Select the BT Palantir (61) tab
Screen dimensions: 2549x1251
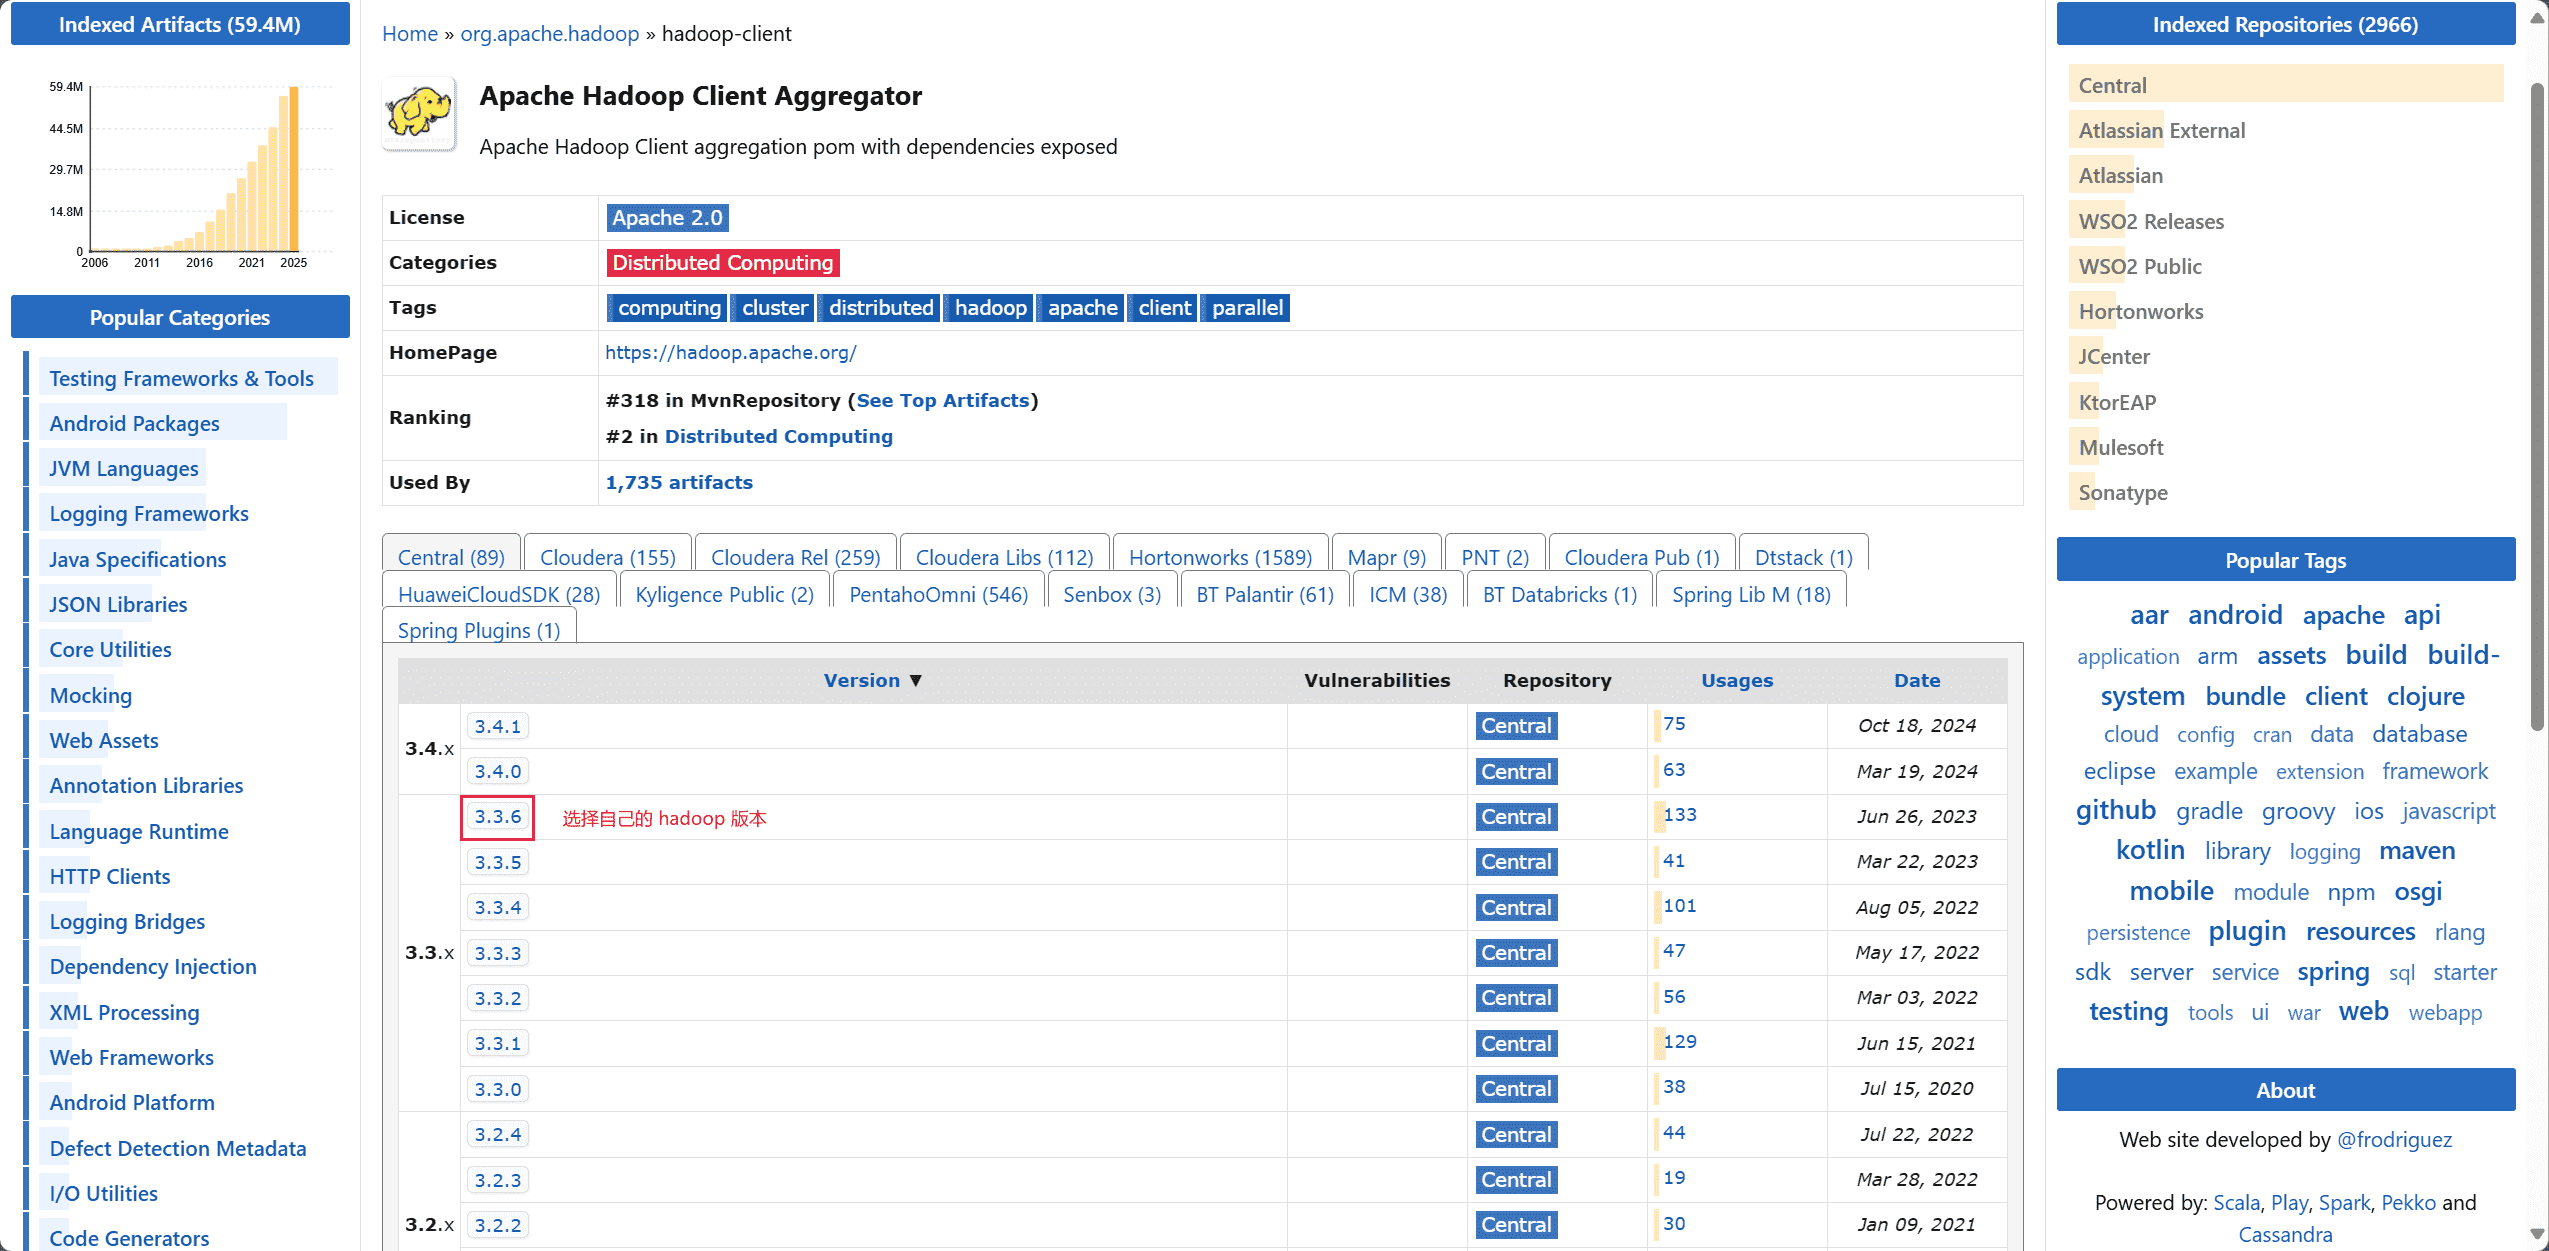[x=1265, y=594]
